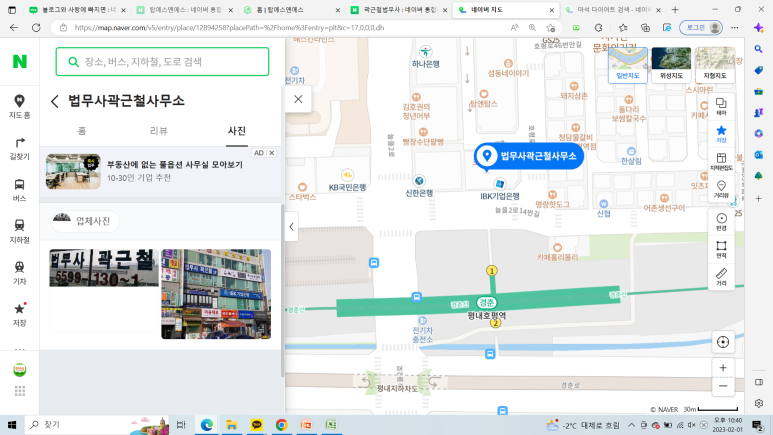
Task: Close the place detail panel
Action: (298, 99)
